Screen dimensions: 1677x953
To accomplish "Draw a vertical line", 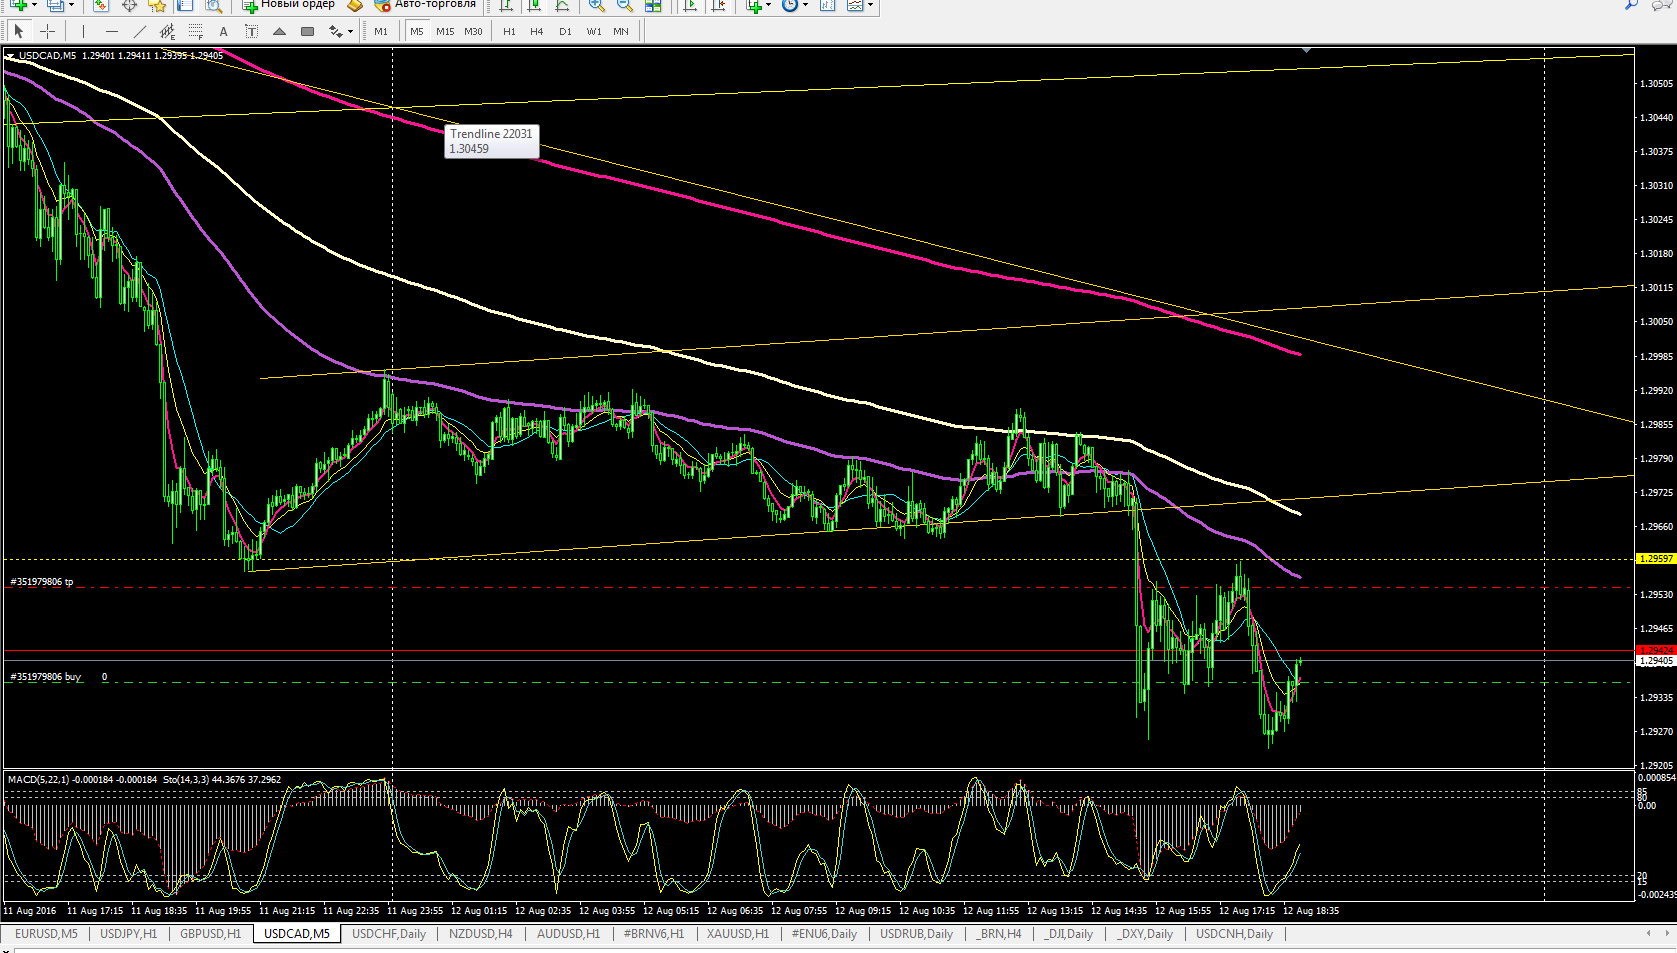I will [x=83, y=32].
